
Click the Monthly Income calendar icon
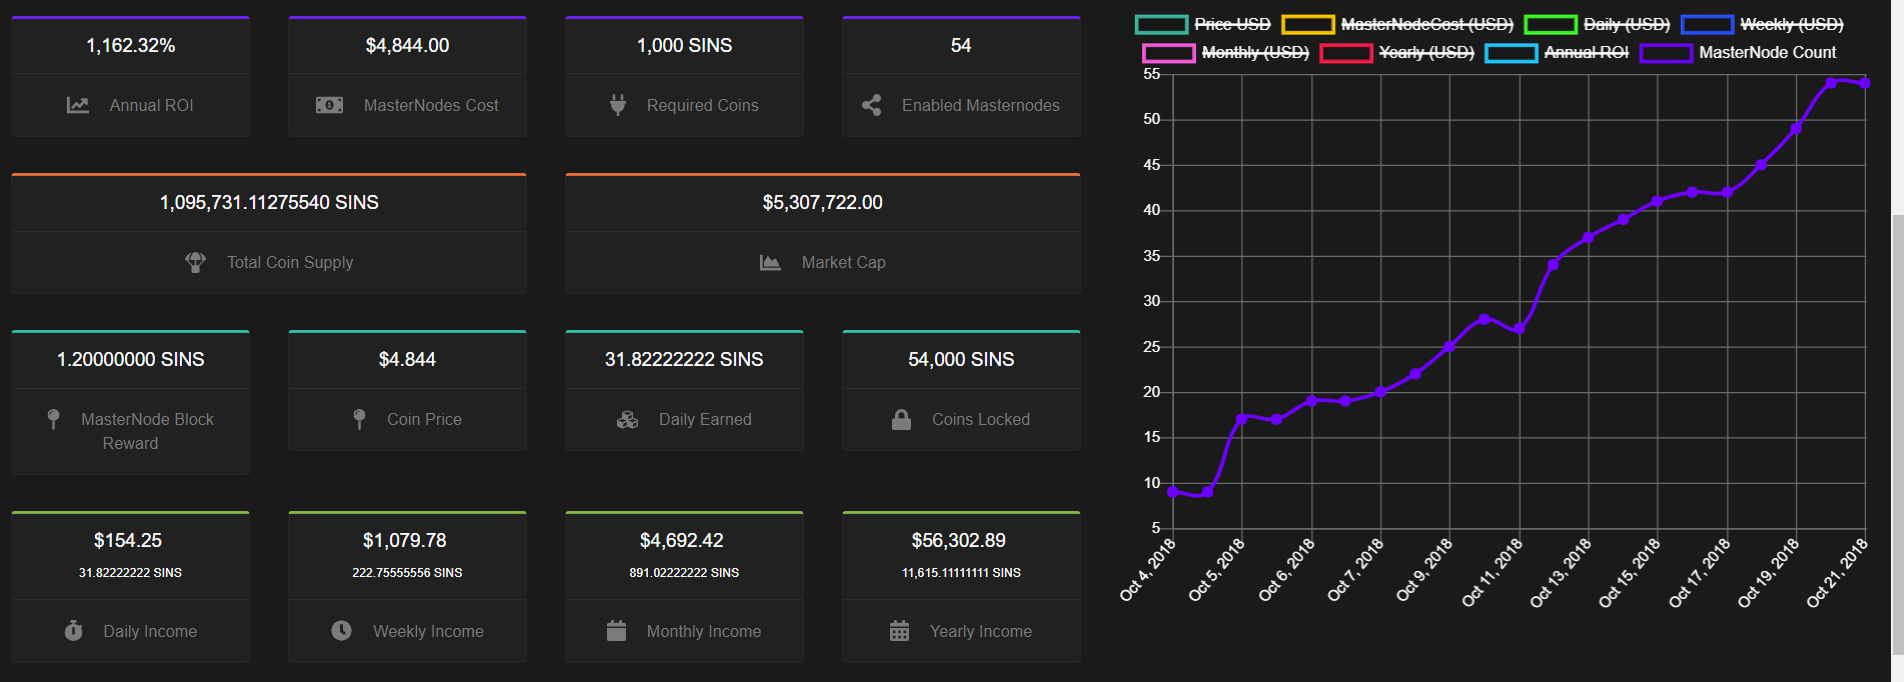[617, 631]
